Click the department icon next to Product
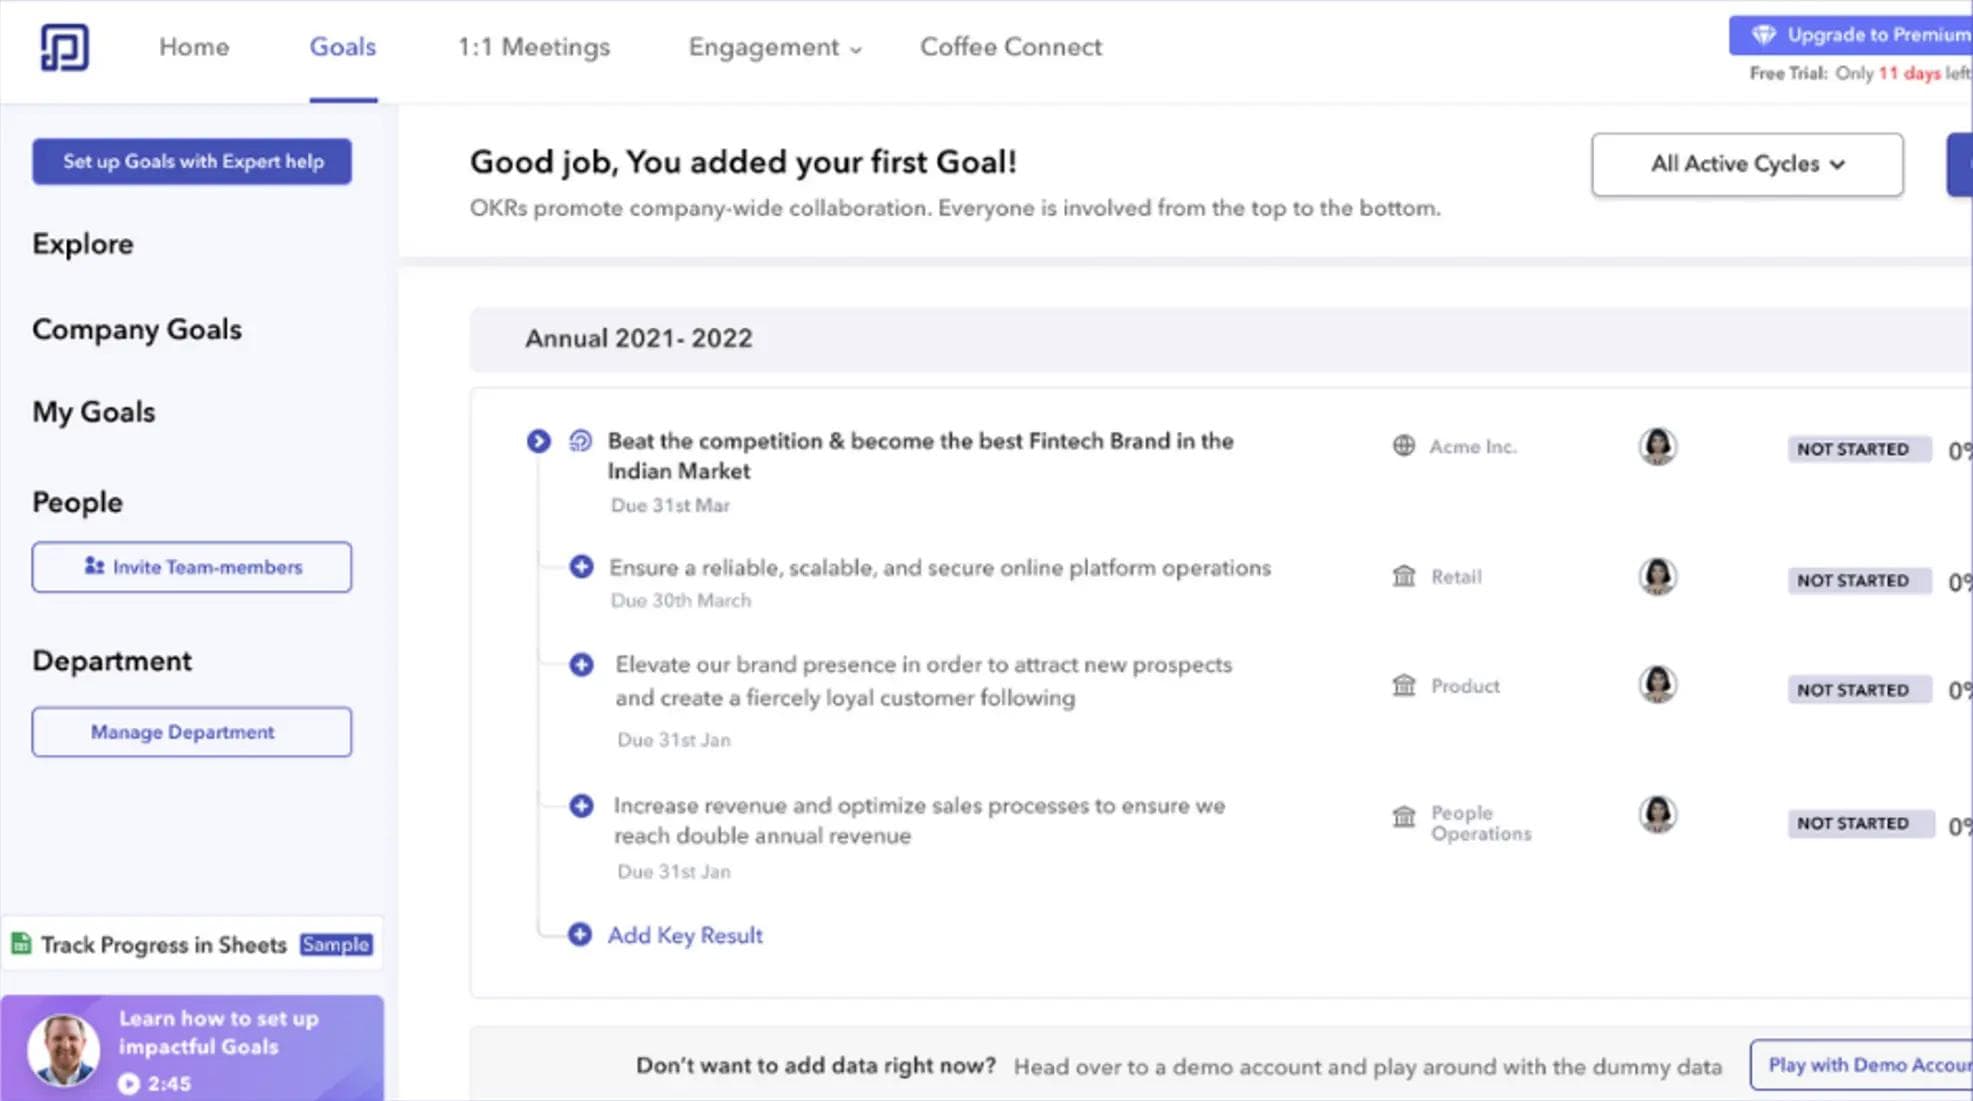This screenshot has width=1973, height=1101. (x=1404, y=685)
